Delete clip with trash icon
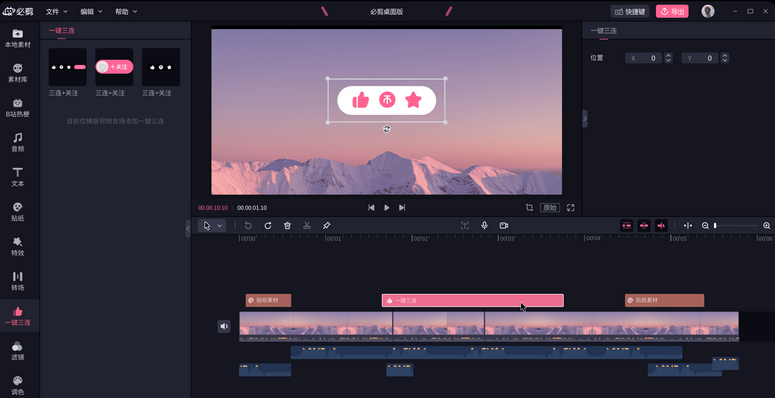775x398 pixels. pyautogui.click(x=287, y=225)
